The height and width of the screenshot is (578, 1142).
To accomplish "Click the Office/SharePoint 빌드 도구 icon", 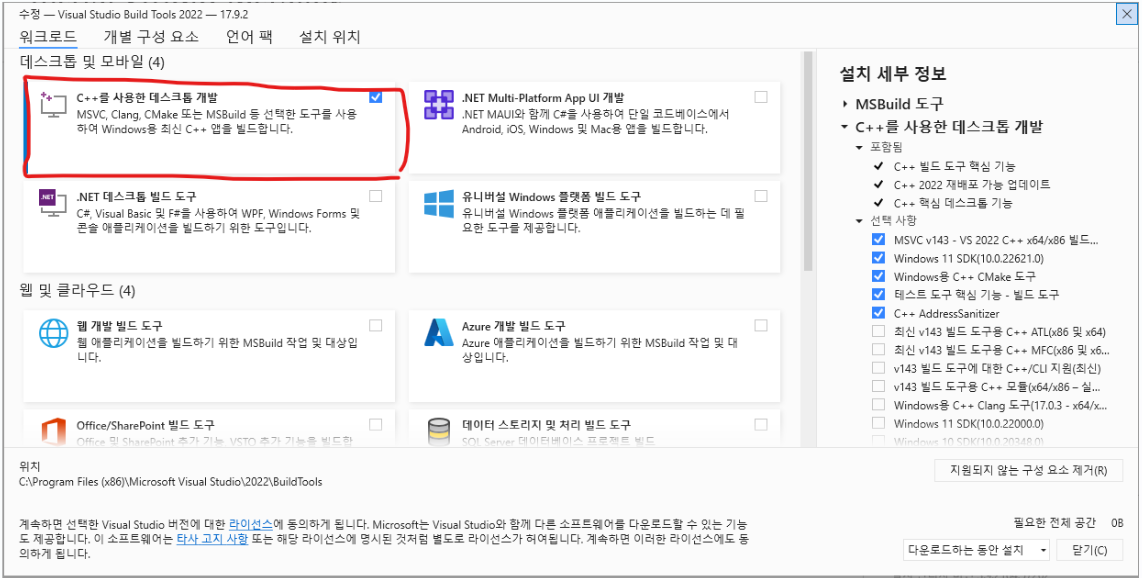I will [x=53, y=430].
